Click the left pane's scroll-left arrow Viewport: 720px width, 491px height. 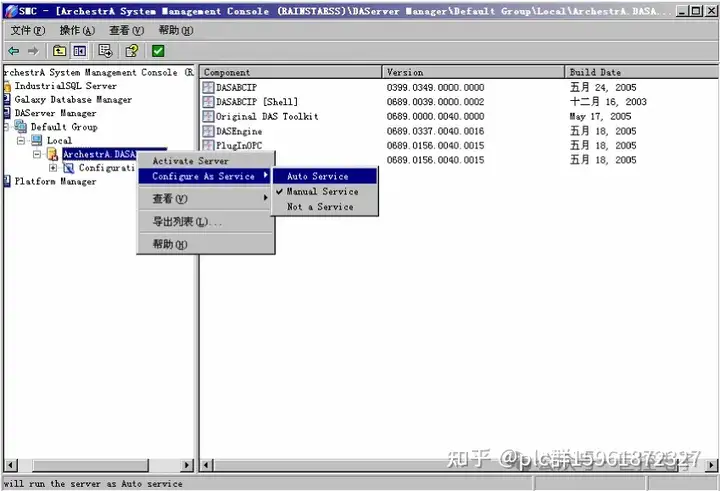[11, 465]
